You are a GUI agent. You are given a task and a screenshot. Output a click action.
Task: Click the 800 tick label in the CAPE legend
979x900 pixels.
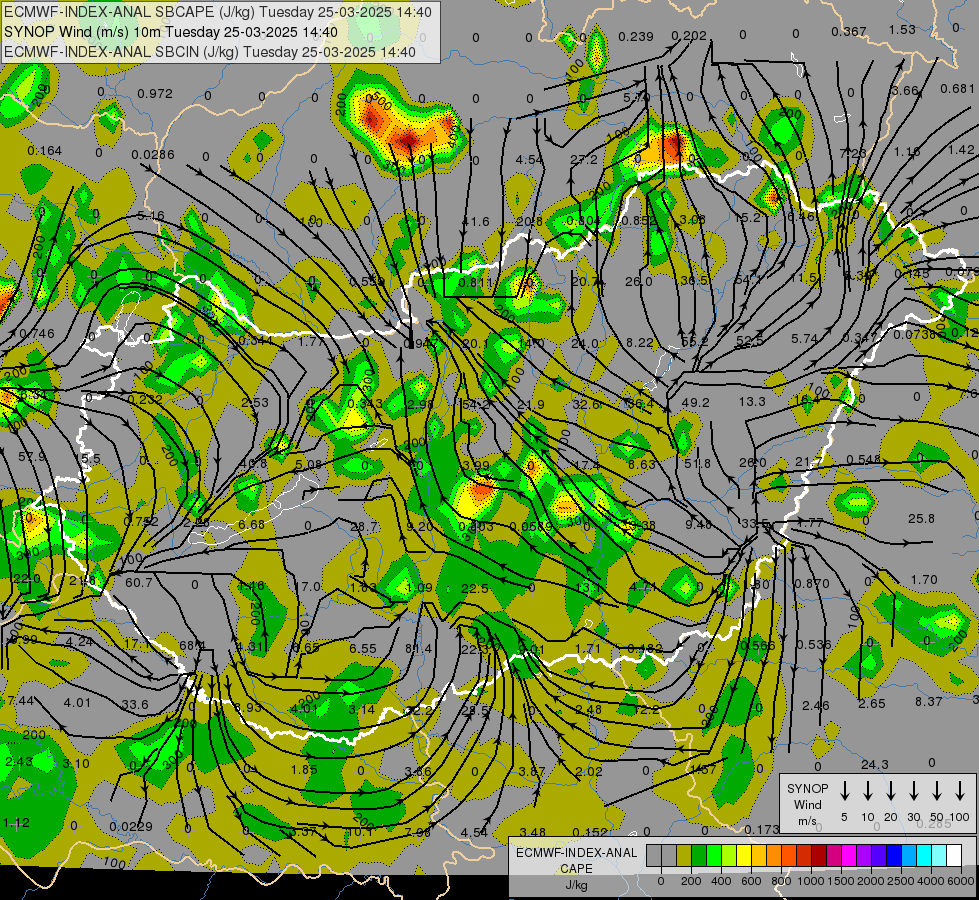[x=781, y=881]
